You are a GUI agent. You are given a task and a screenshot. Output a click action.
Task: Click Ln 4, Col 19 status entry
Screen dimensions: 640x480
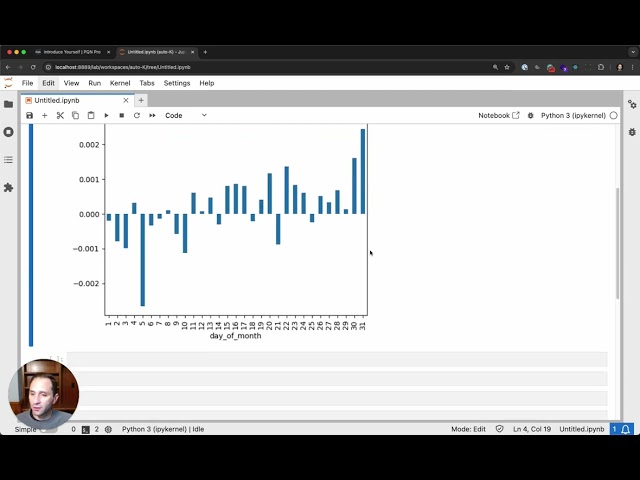532,429
